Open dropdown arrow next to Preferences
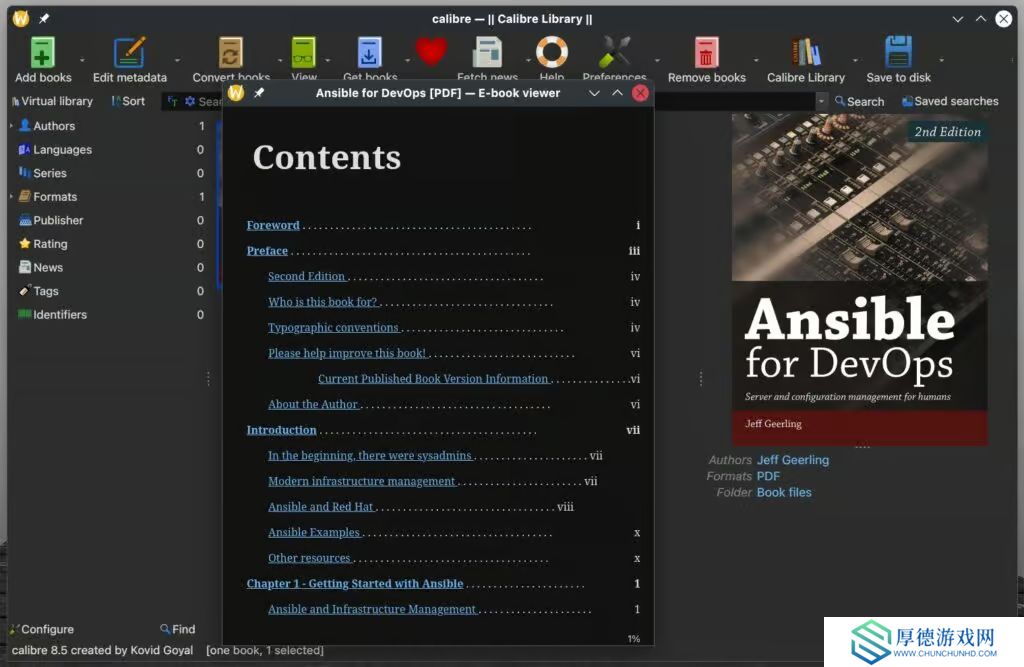 [x=657, y=60]
